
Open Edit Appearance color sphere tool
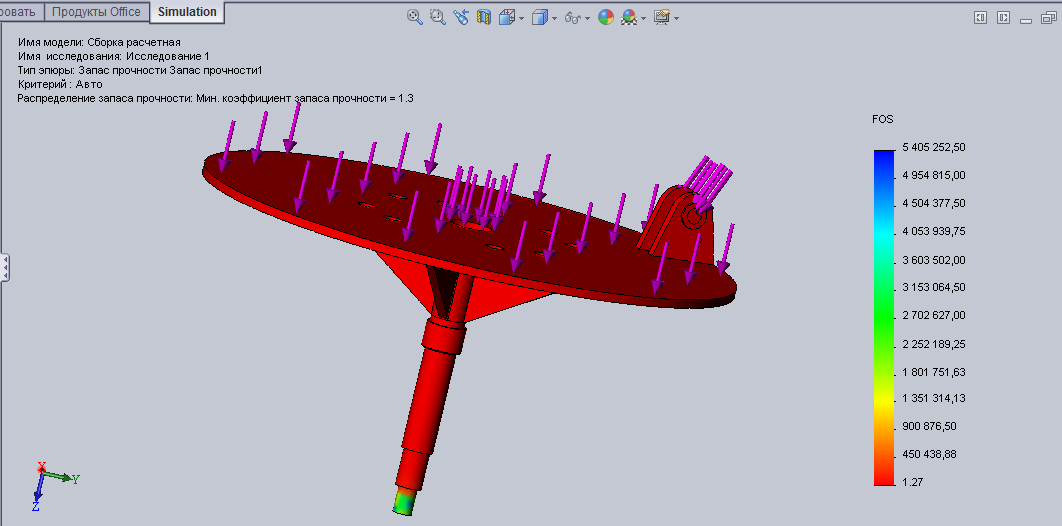[606, 17]
